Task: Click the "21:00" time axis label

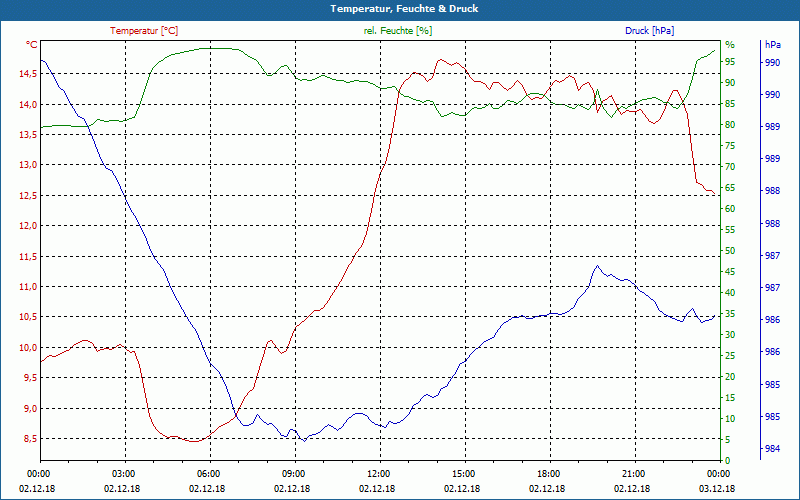Action: click(632, 473)
